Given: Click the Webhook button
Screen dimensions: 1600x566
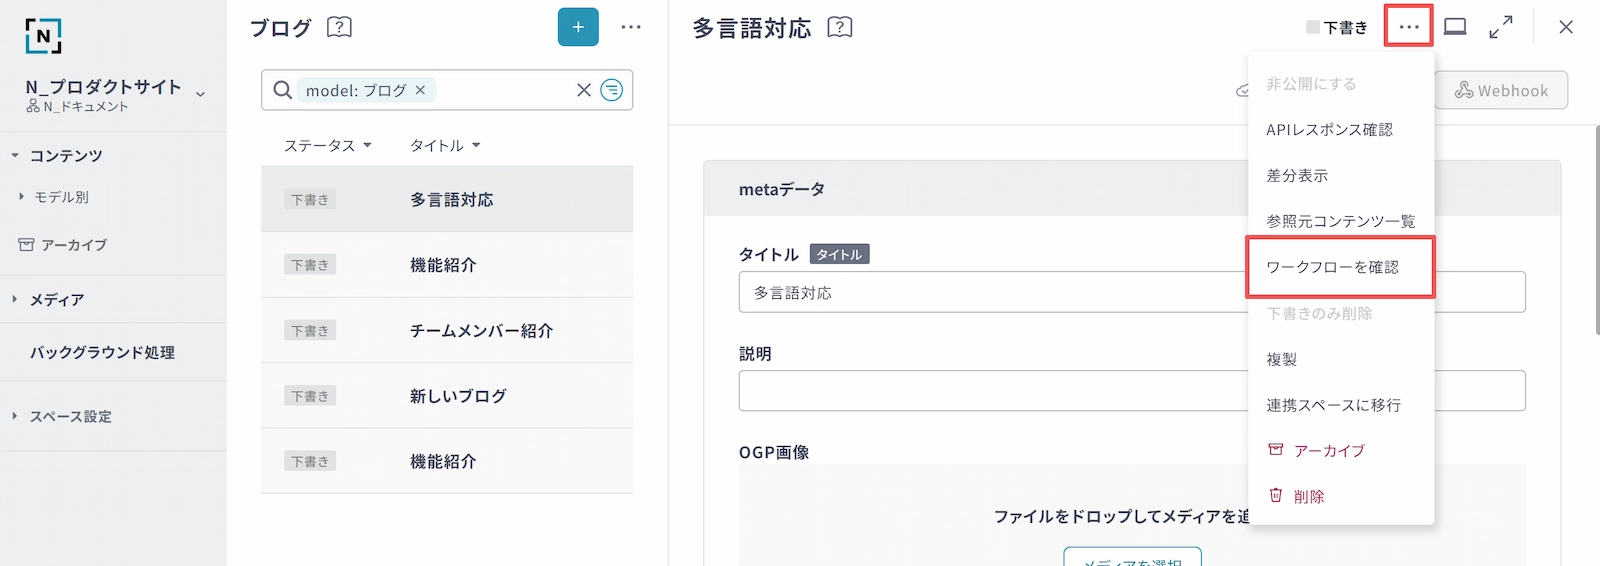Looking at the screenshot, I should point(1501,90).
